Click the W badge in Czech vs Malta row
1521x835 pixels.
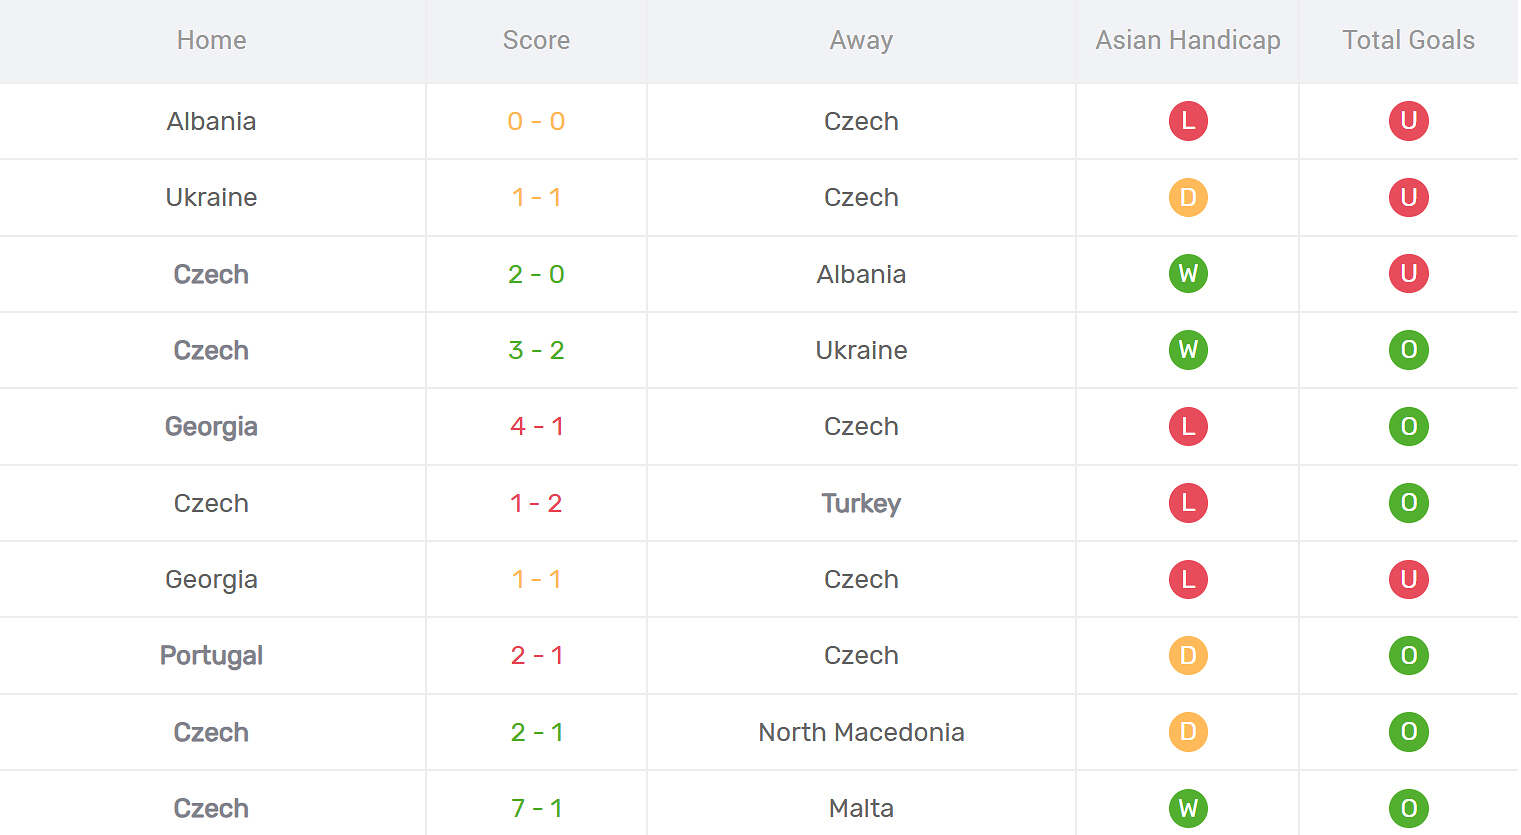coord(1188,808)
